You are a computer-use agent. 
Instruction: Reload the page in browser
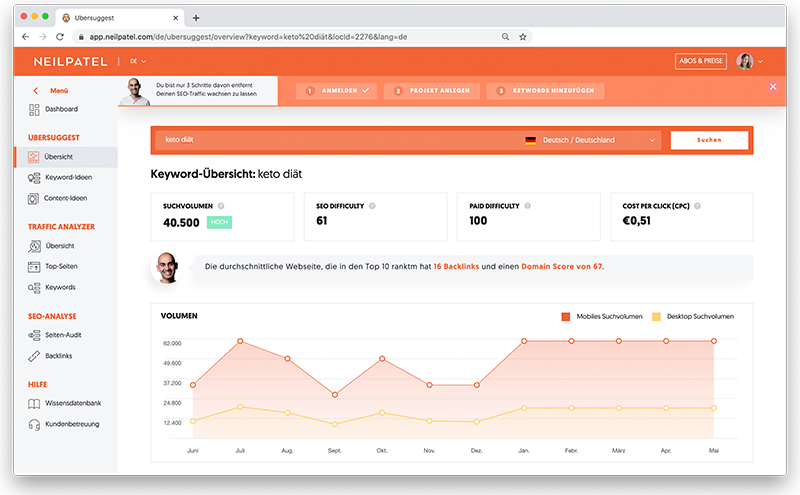60,37
